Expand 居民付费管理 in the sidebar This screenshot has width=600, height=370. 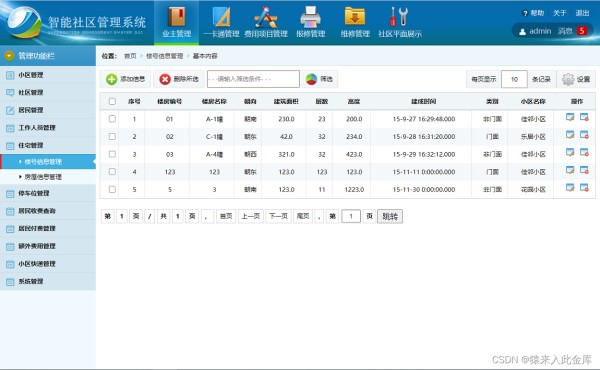coord(48,228)
